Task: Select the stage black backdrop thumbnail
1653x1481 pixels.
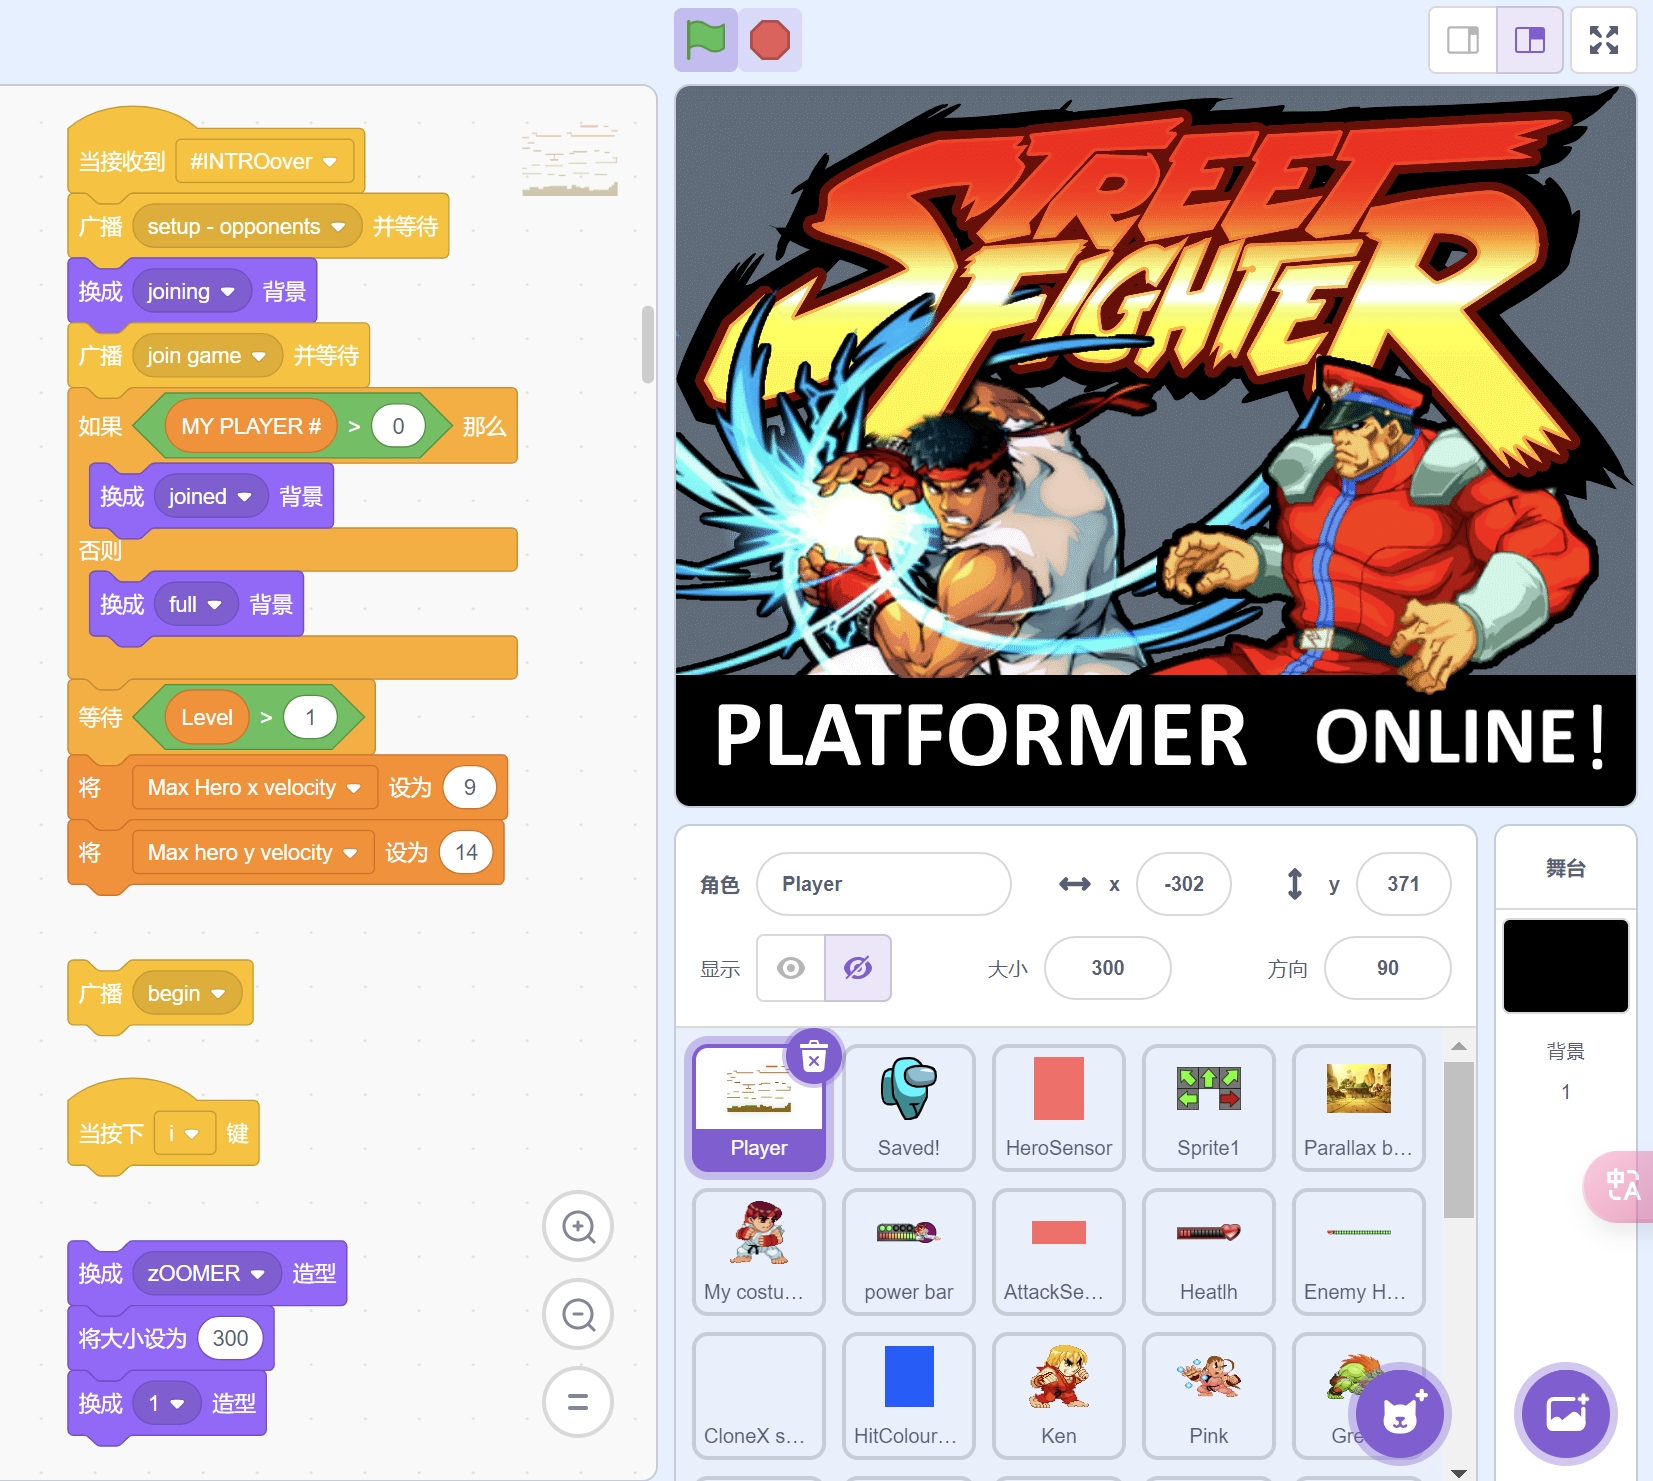Action: 1566,966
